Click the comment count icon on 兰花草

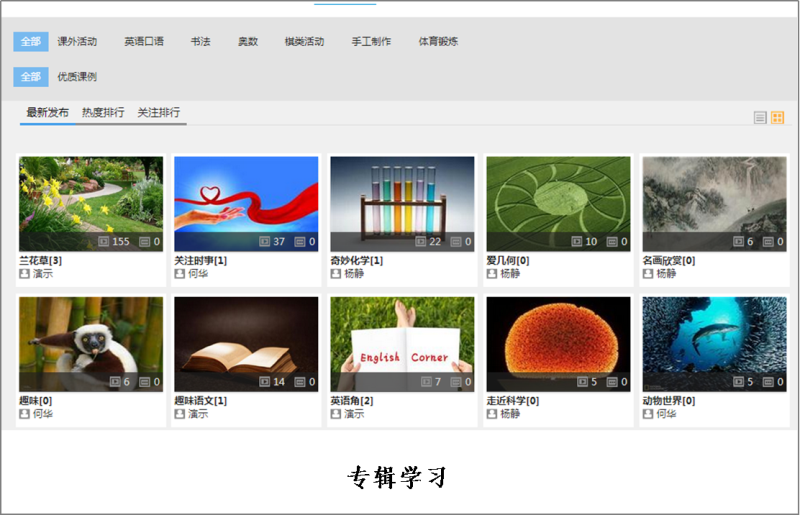[x=144, y=241]
